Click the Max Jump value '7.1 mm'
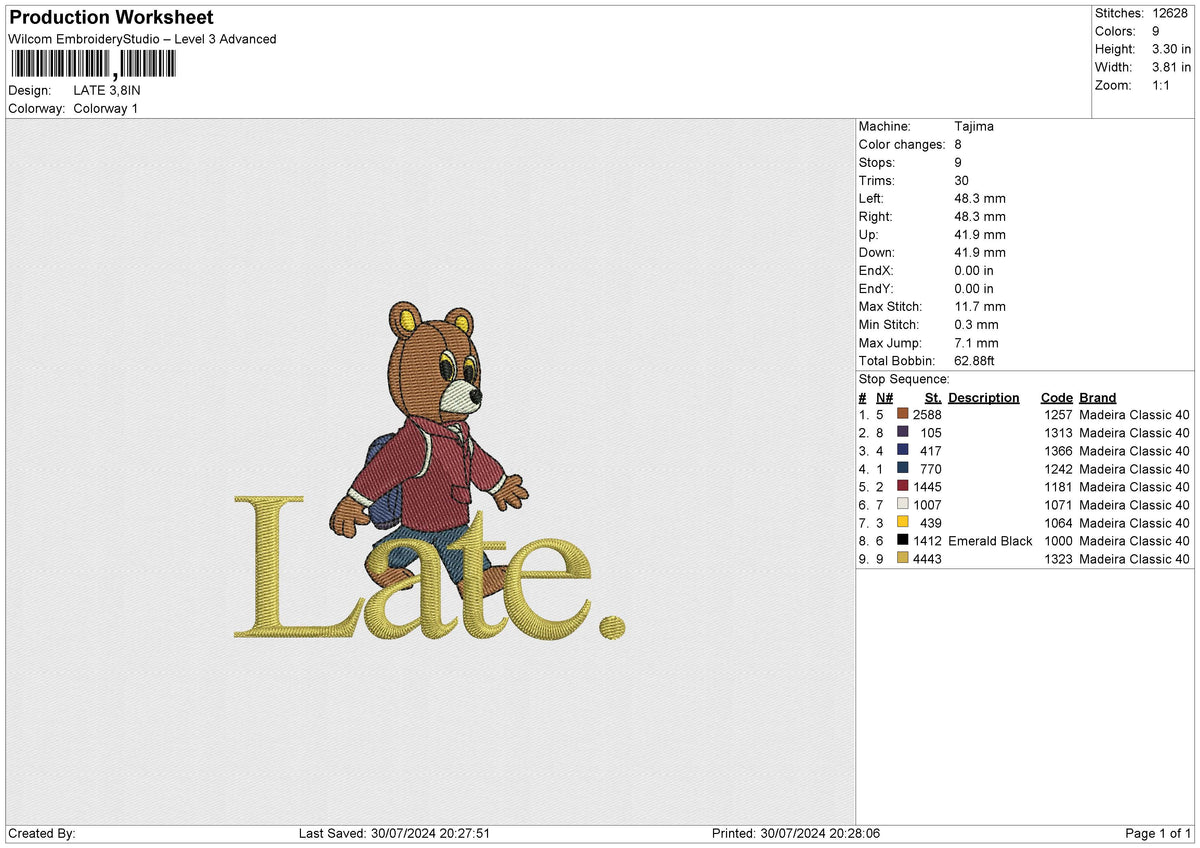The image size is (1200, 848). [x=977, y=343]
